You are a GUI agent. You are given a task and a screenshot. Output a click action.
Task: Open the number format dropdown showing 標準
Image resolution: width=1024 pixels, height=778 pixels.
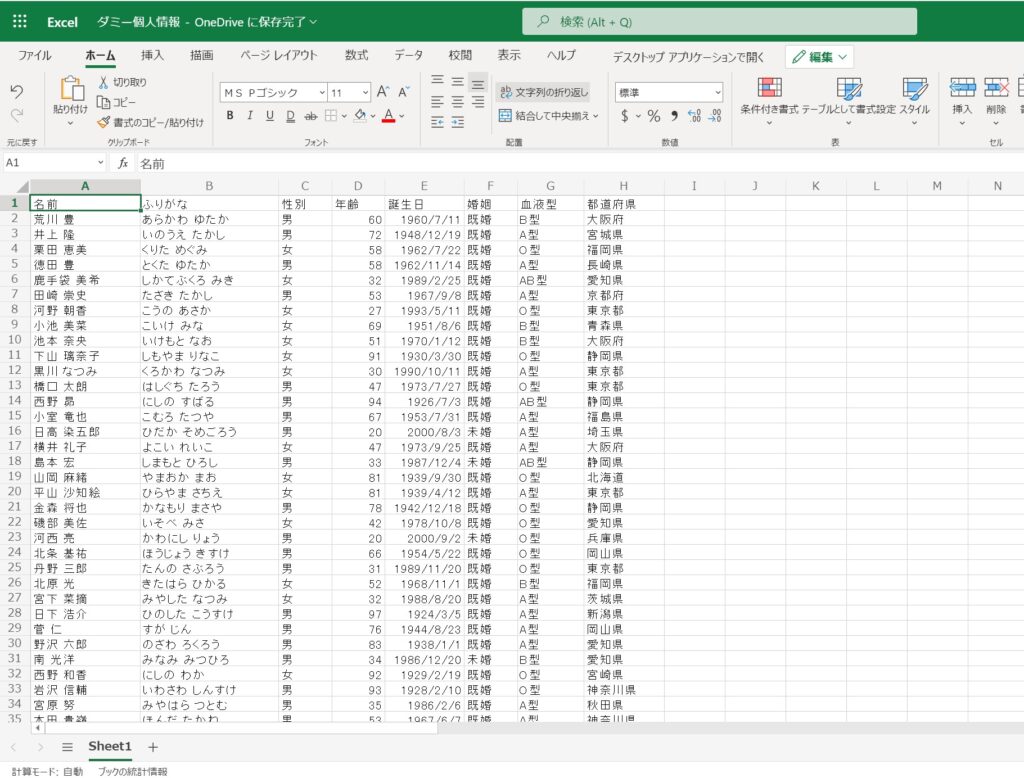670,92
